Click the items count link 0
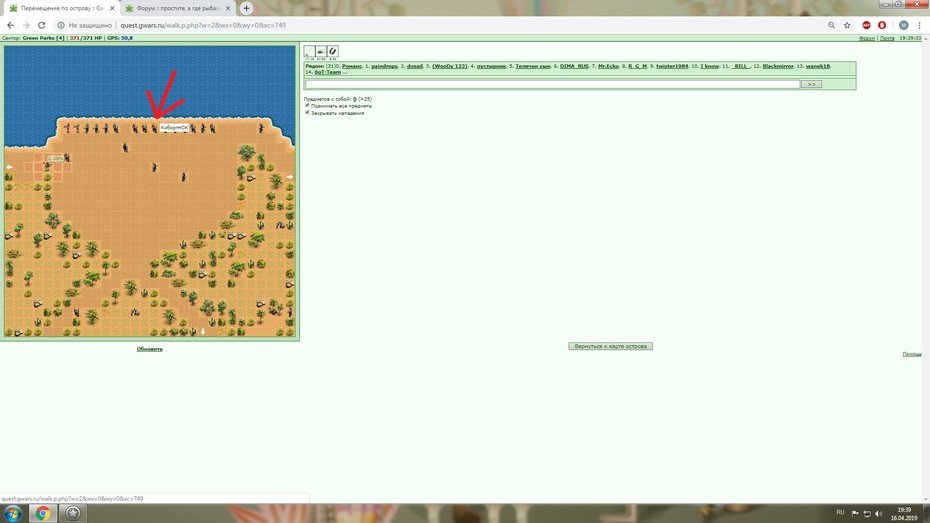 355,99
